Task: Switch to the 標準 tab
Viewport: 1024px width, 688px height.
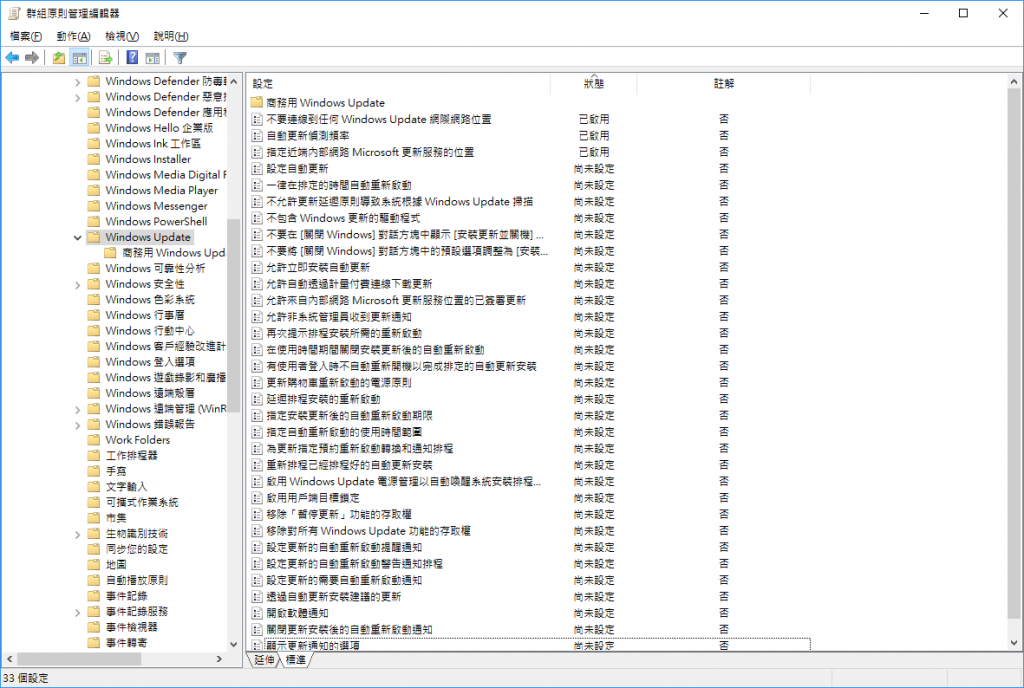Action: coord(295,660)
